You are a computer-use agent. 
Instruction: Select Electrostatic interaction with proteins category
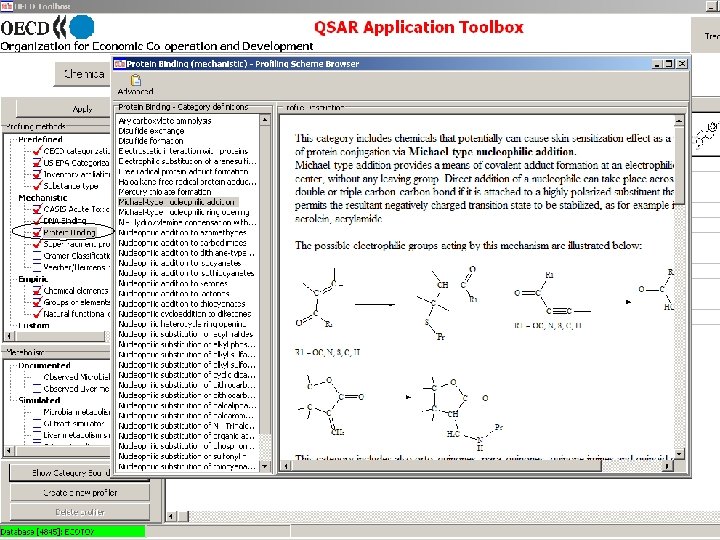click(x=183, y=151)
